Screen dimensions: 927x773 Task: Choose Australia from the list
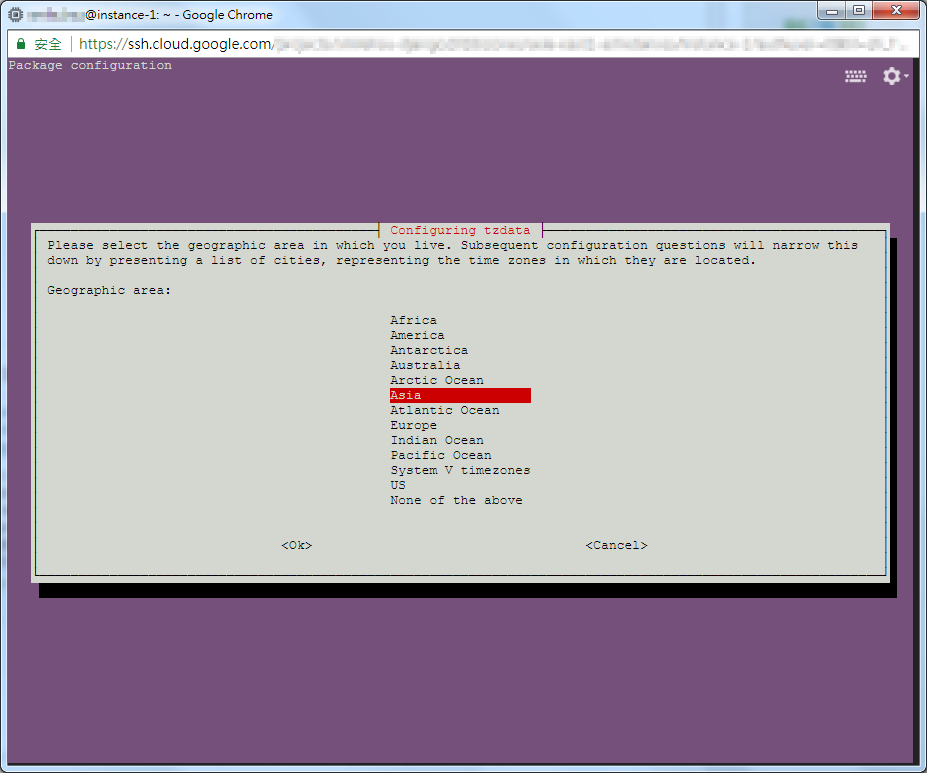(x=425, y=365)
